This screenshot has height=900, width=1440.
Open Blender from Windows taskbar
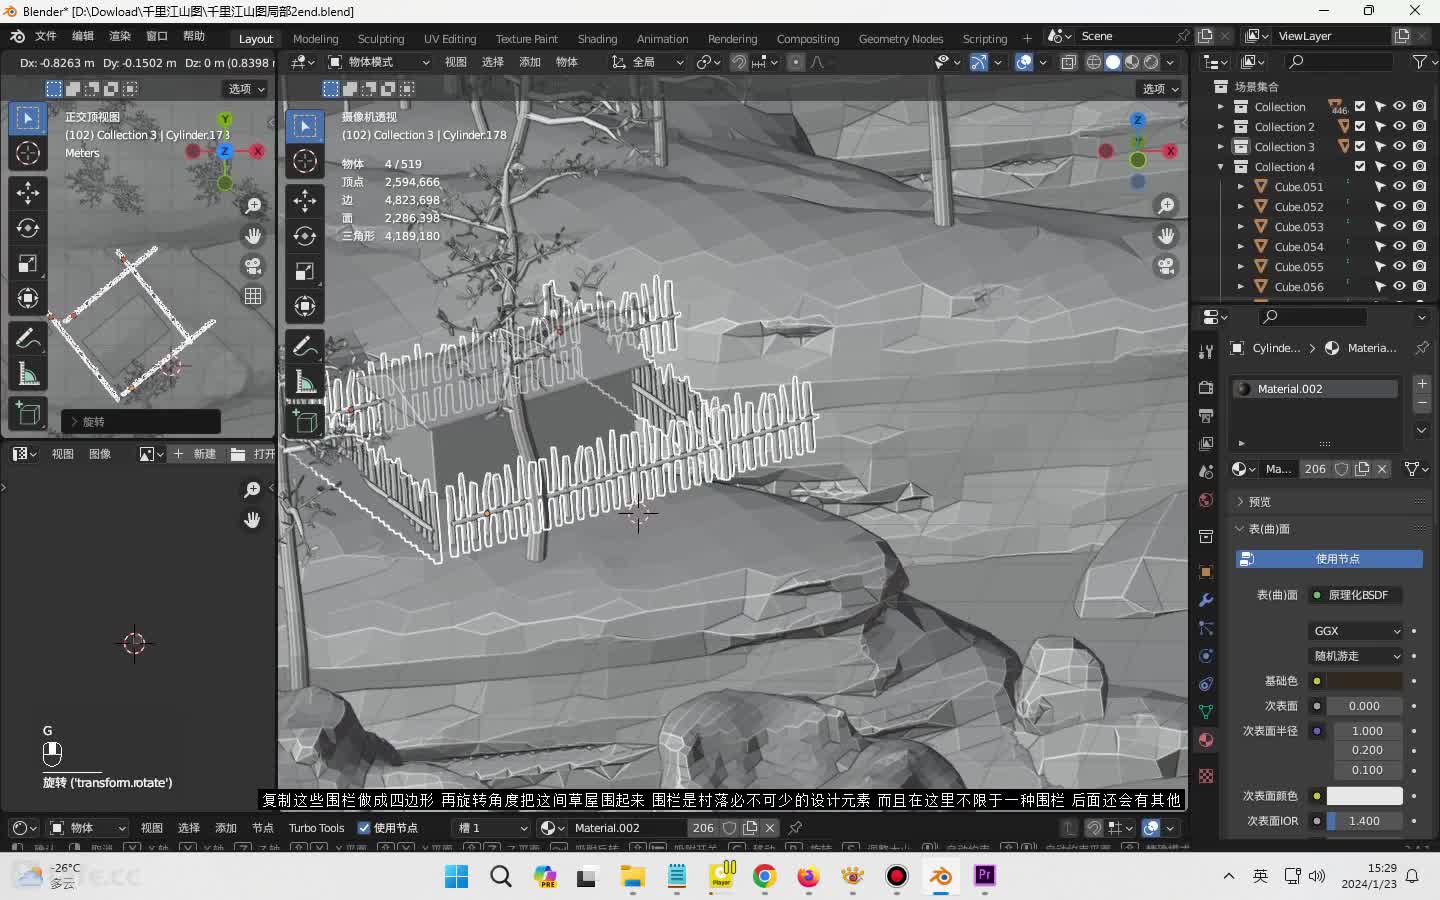coord(940,876)
